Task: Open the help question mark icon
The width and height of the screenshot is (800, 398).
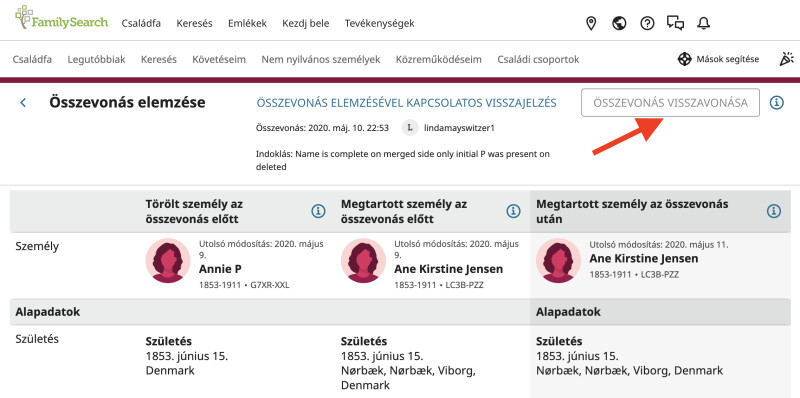Action: pos(647,23)
